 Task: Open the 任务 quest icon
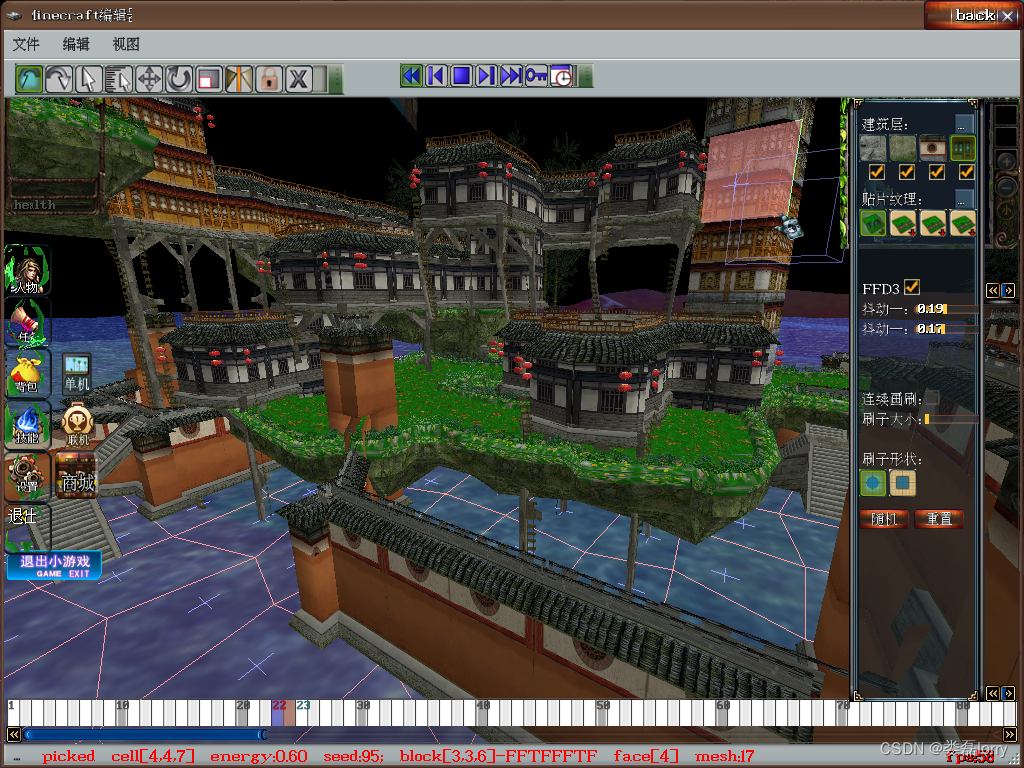point(27,321)
